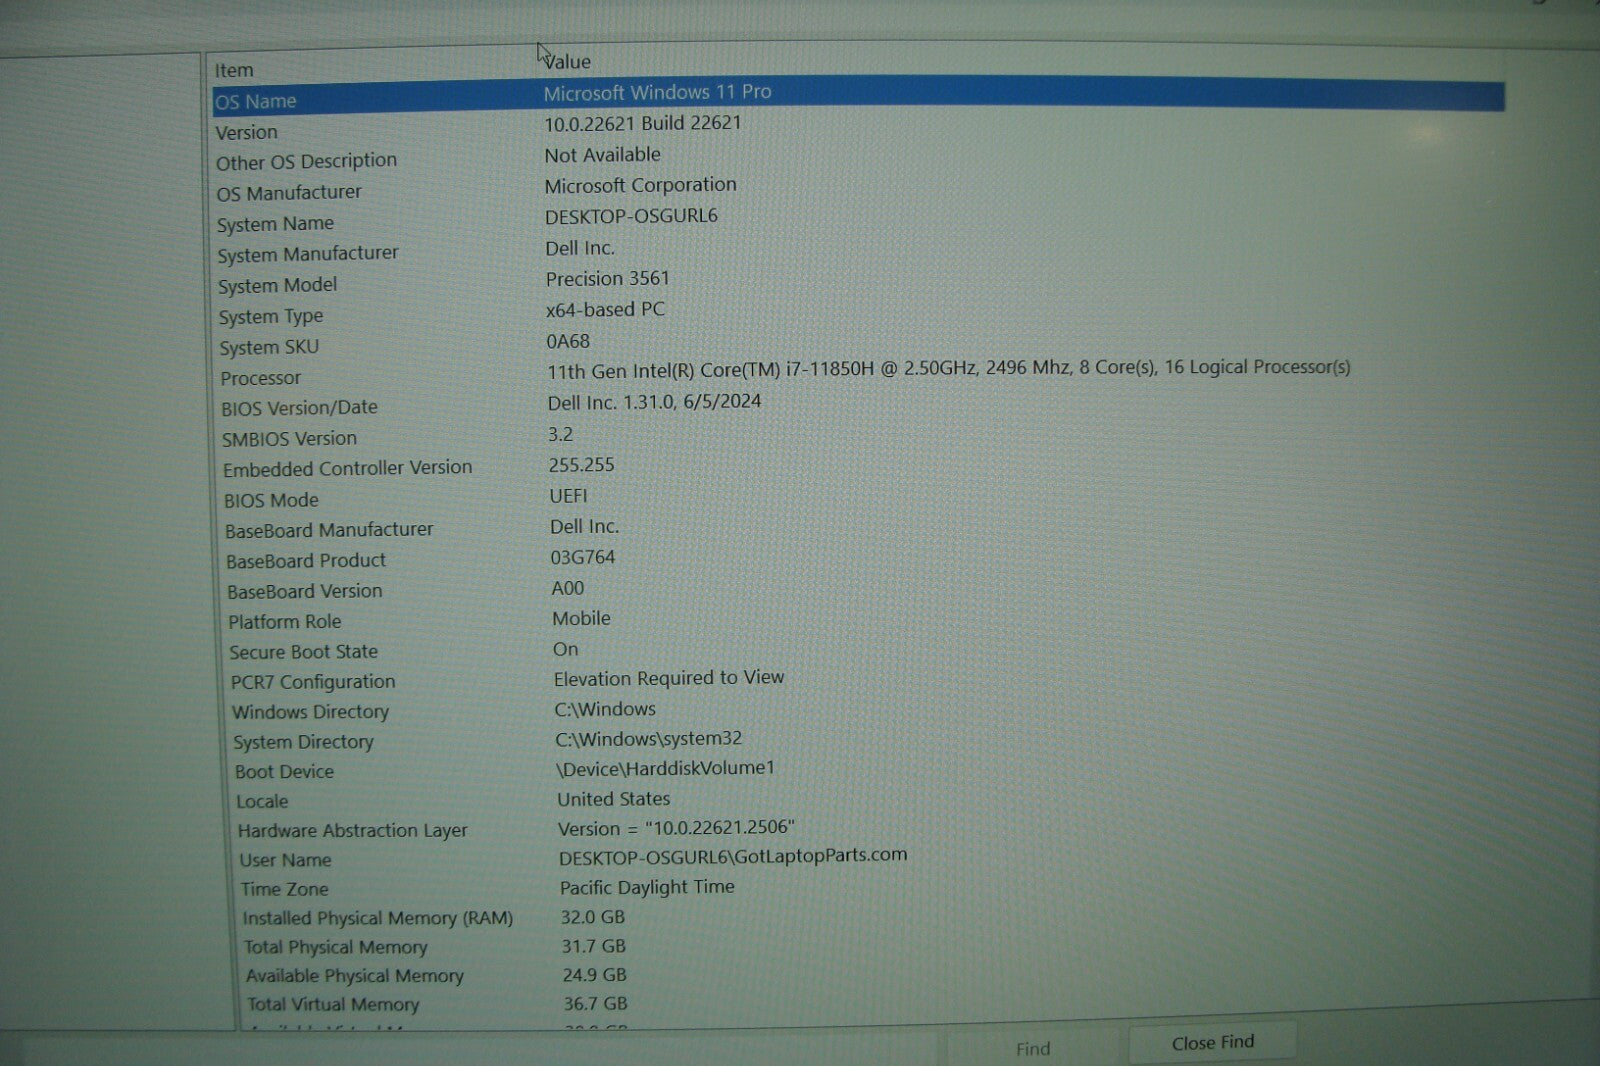Select the Total Virtual Memory row
The width and height of the screenshot is (1600, 1066).
pos(334,1004)
